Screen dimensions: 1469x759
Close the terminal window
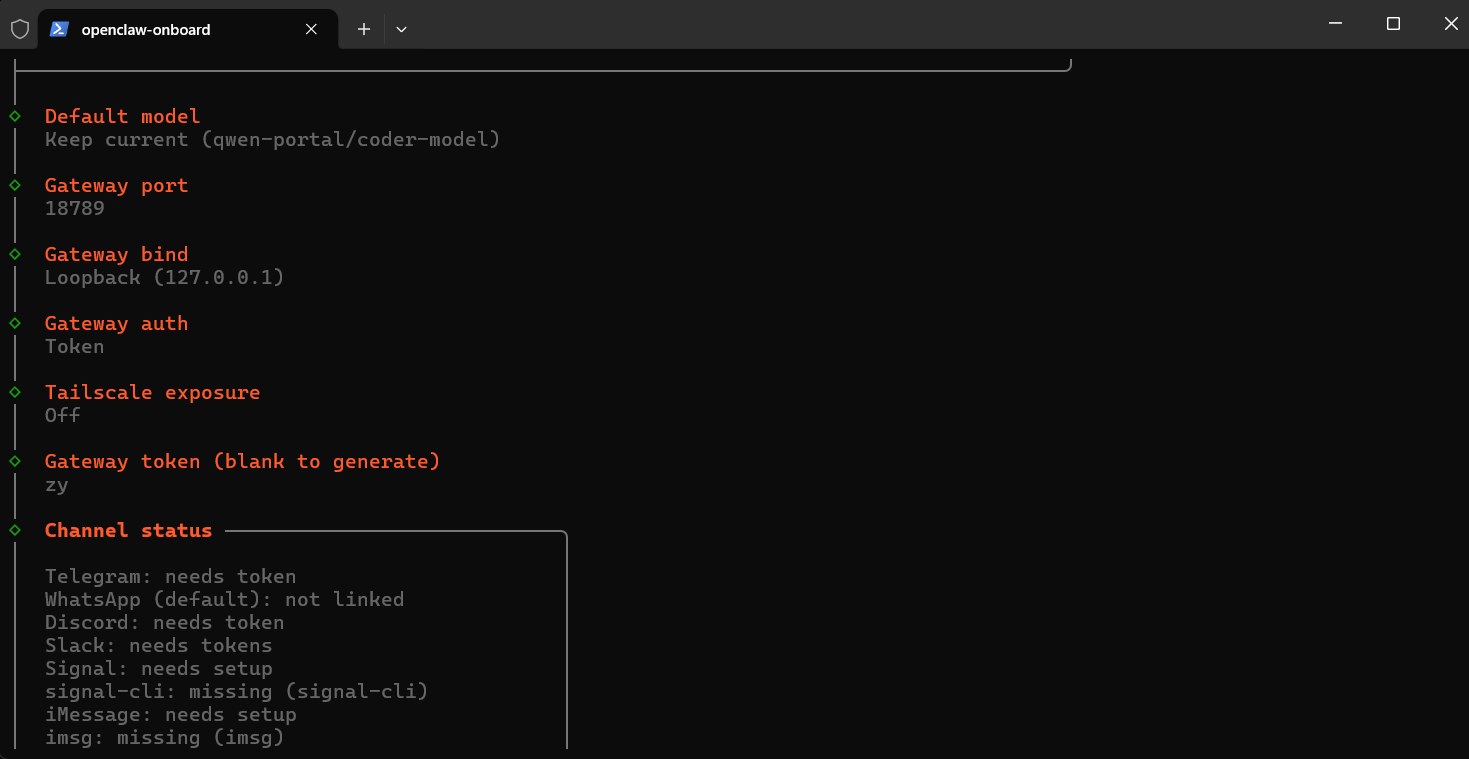point(1450,23)
